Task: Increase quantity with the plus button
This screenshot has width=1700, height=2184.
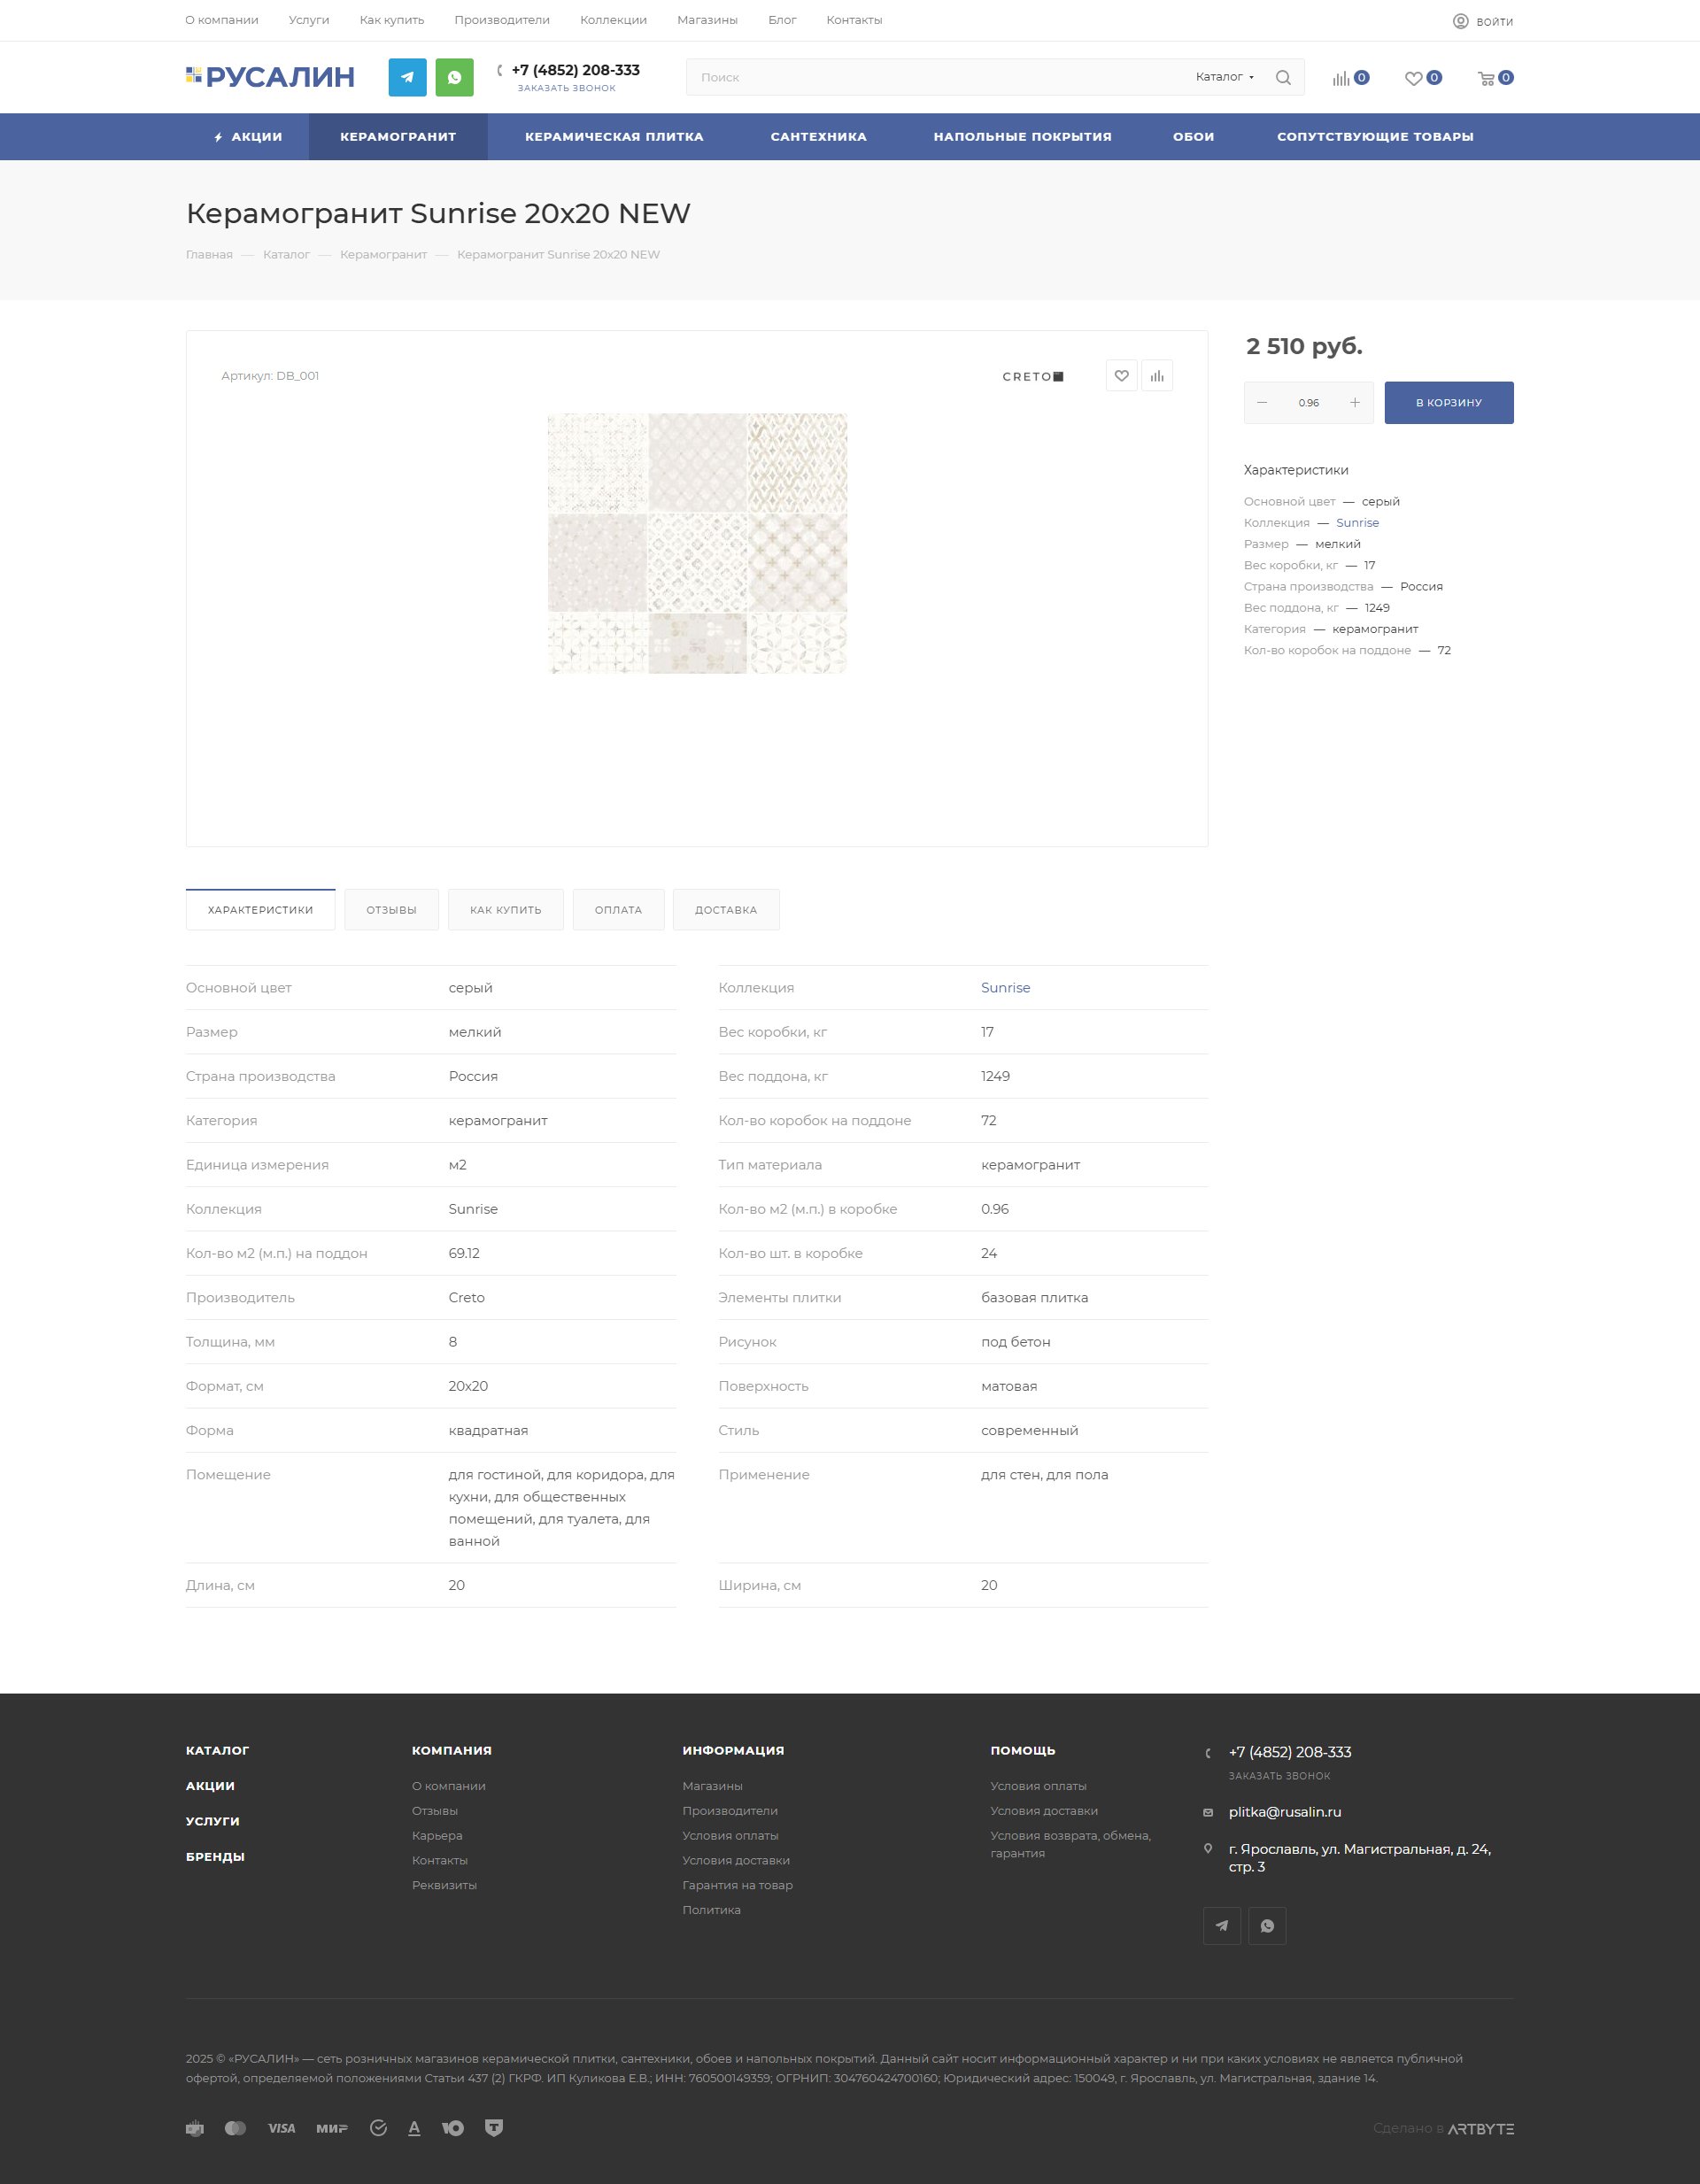Action: point(1354,403)
